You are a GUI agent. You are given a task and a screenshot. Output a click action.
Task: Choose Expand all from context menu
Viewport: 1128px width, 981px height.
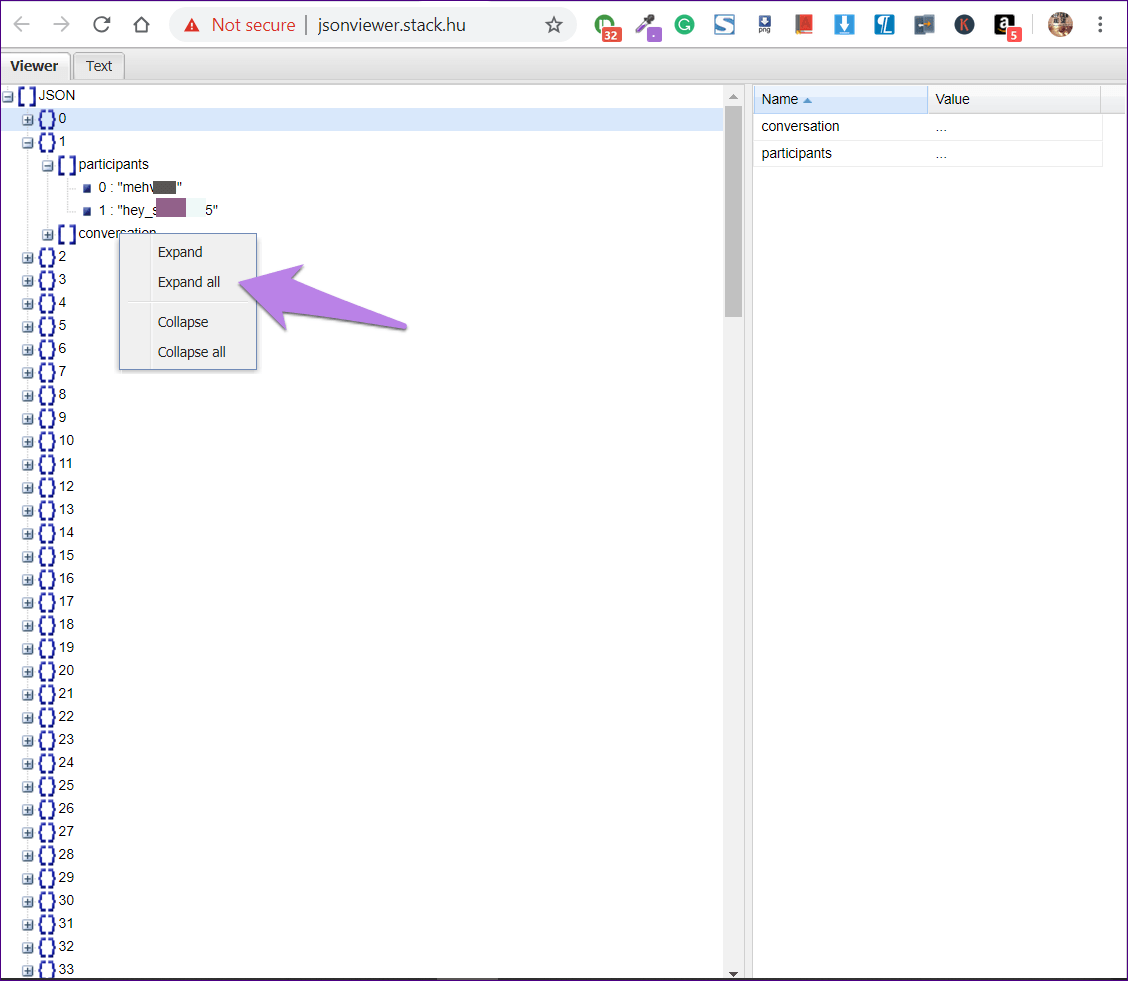click(x=189, y=282)
